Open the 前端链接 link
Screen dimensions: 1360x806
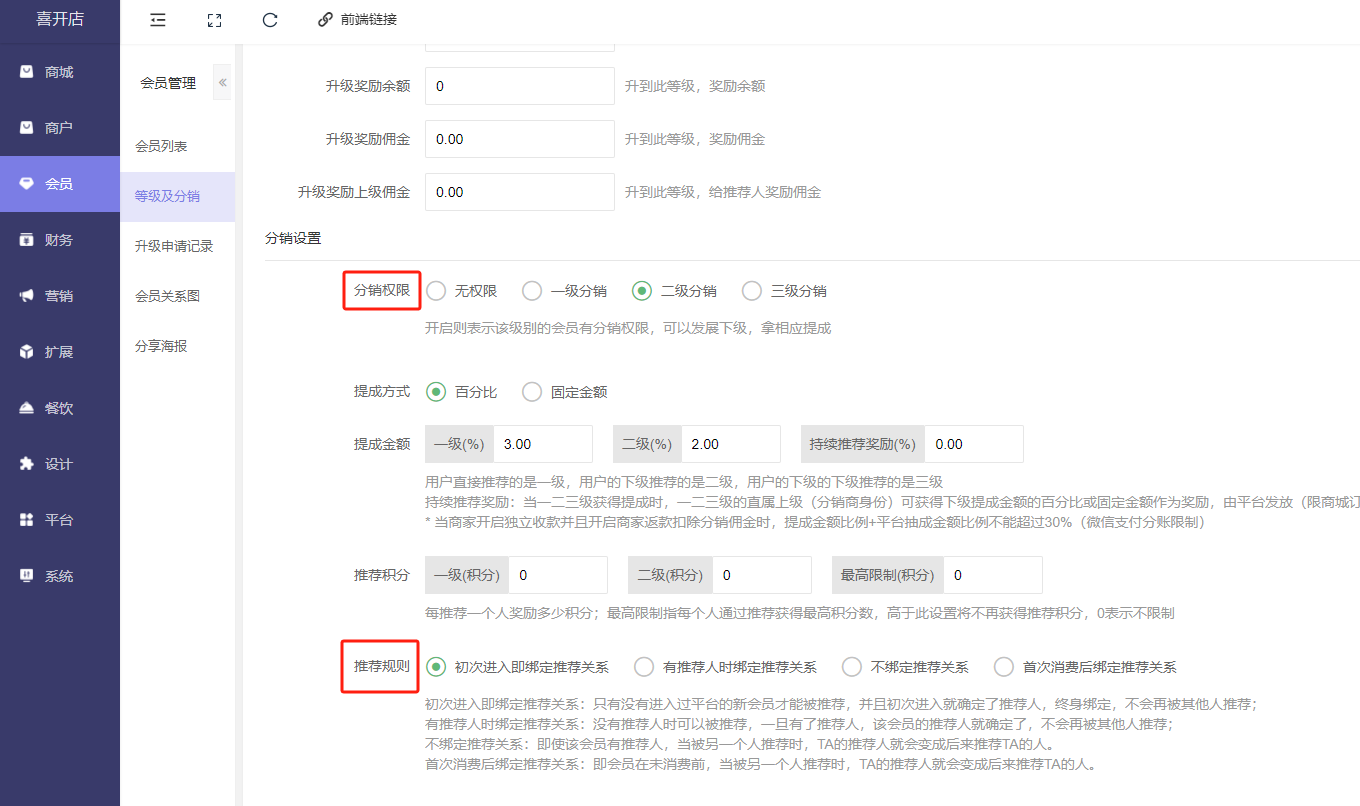368,20
